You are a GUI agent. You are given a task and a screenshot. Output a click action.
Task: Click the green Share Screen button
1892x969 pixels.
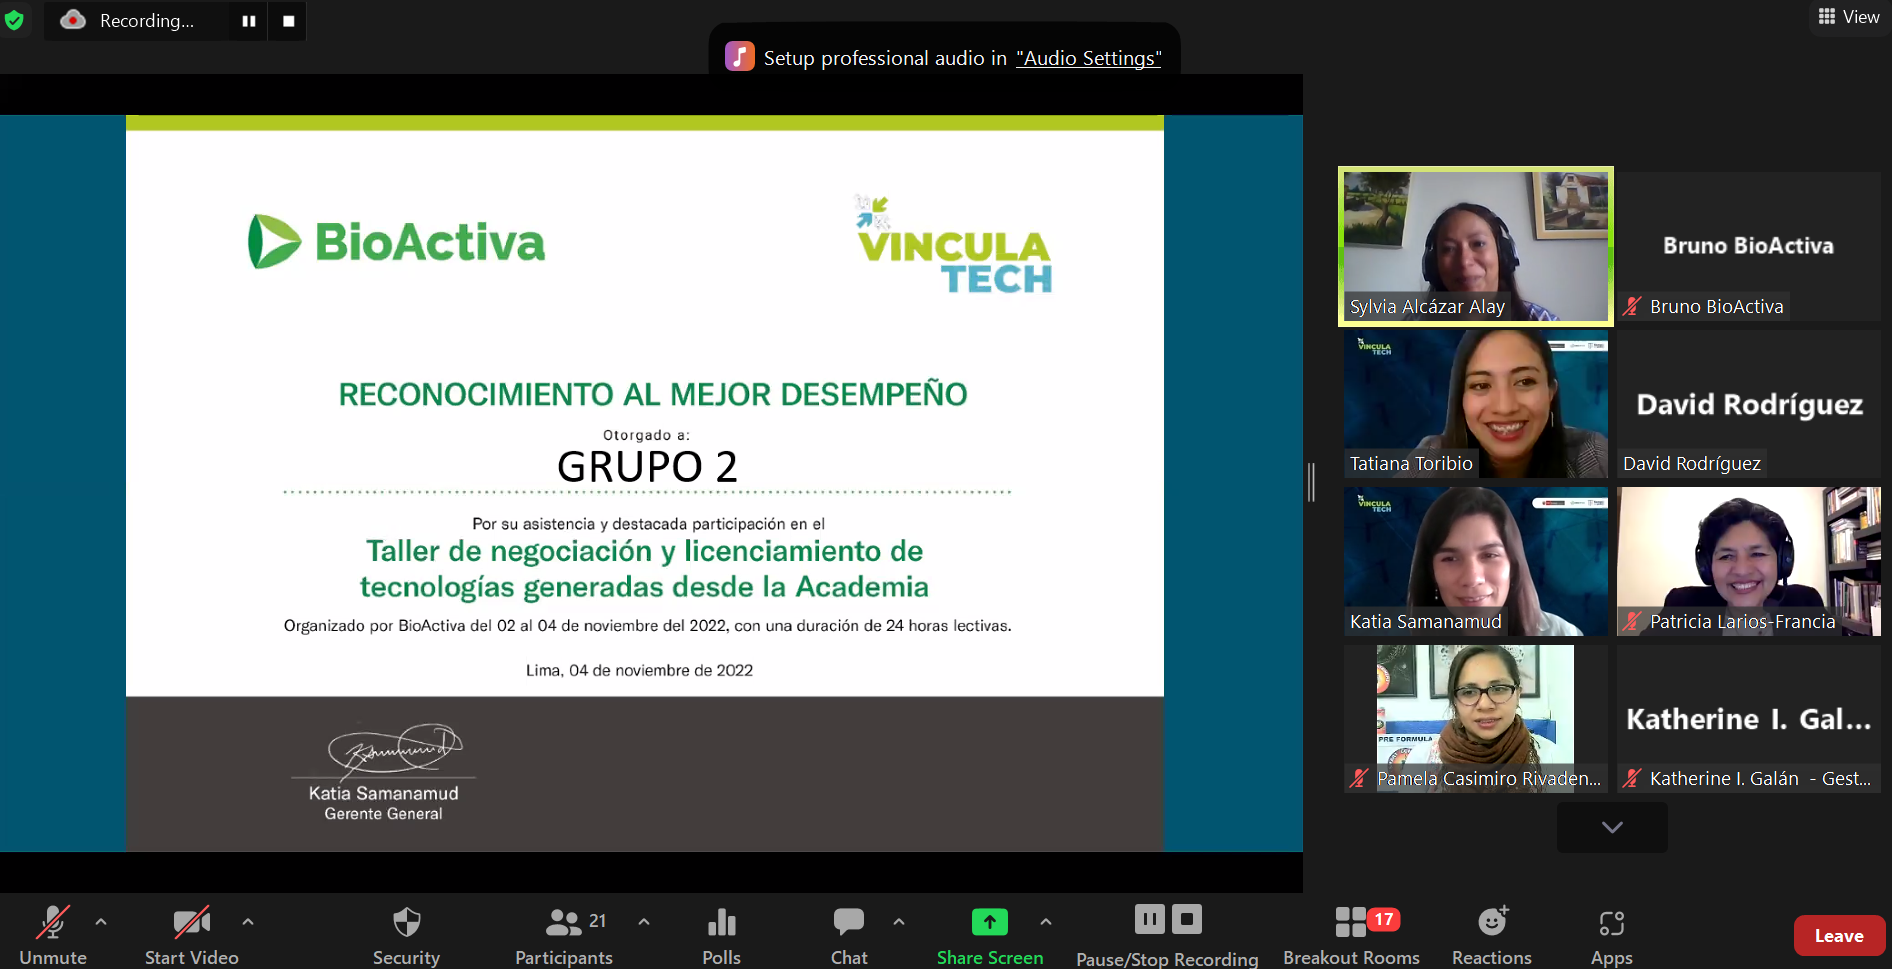click(990, 934)
